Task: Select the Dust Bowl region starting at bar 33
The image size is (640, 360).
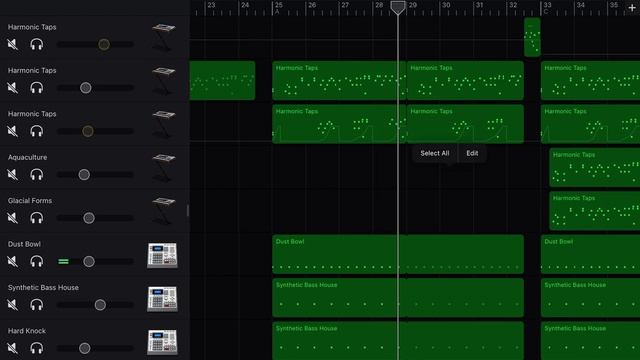Action: [x=590, y=254]
